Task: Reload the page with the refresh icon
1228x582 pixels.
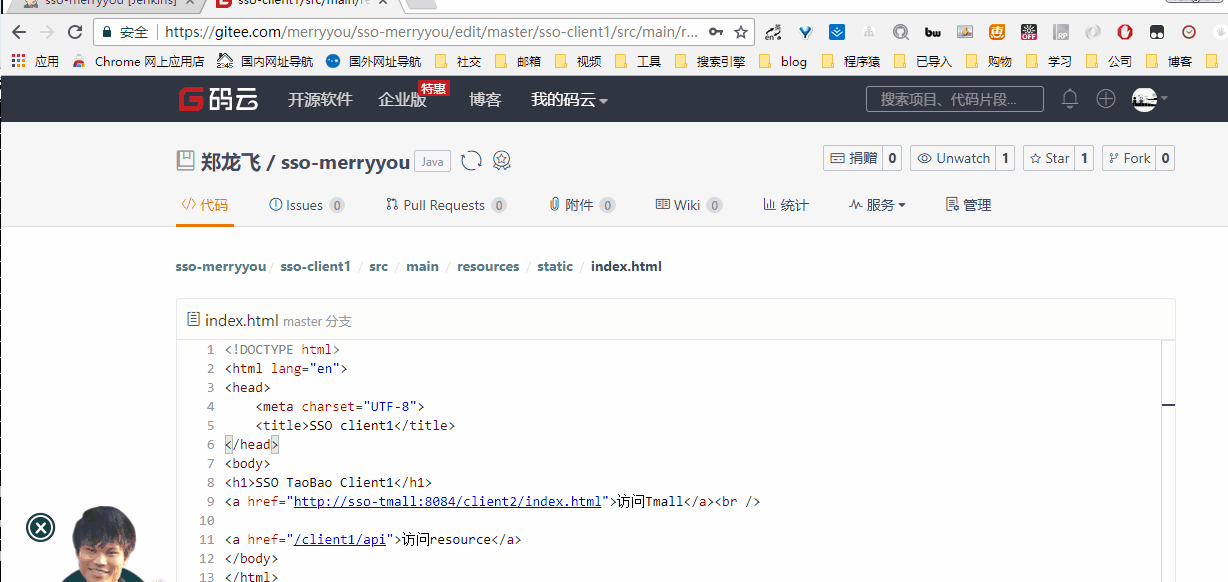Action: click(74, 31)
